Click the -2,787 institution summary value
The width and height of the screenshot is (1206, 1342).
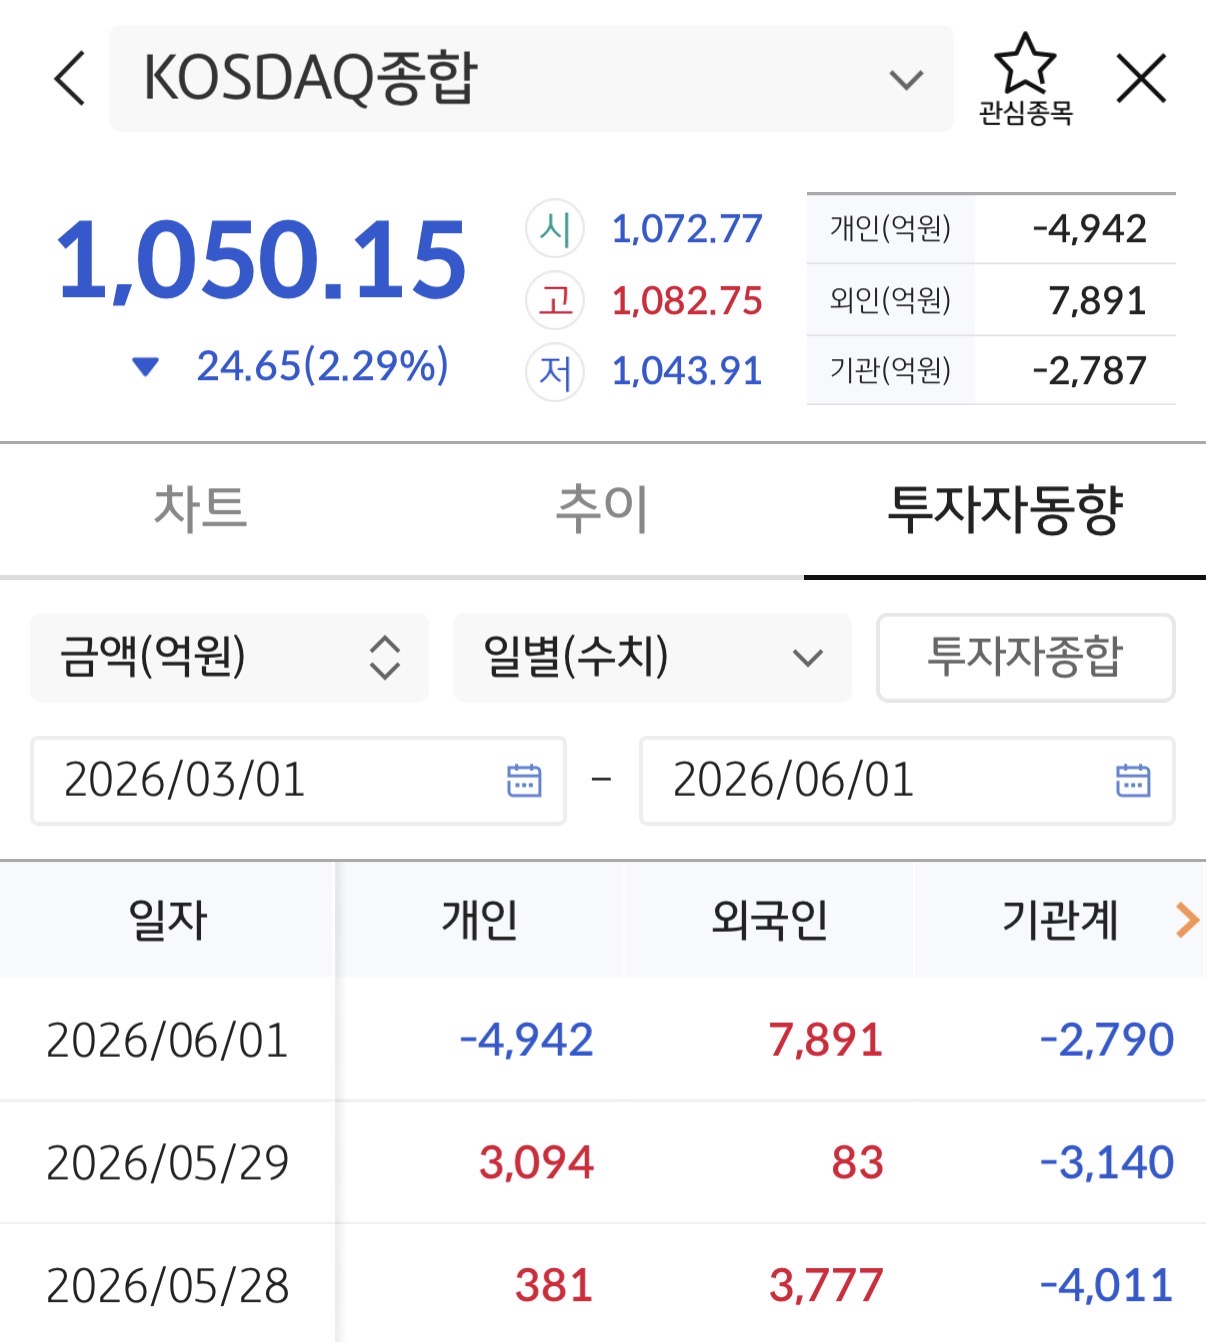click(1089, 371)
